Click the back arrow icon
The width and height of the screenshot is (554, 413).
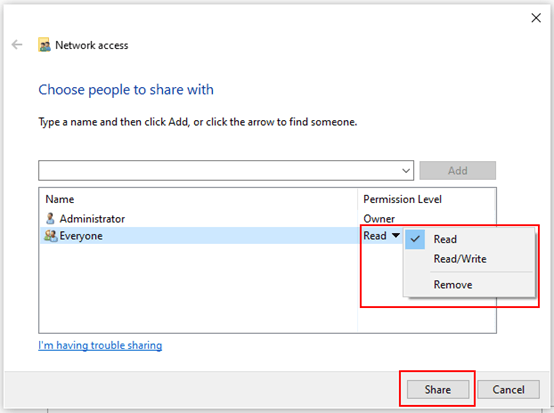coord(17,45)
